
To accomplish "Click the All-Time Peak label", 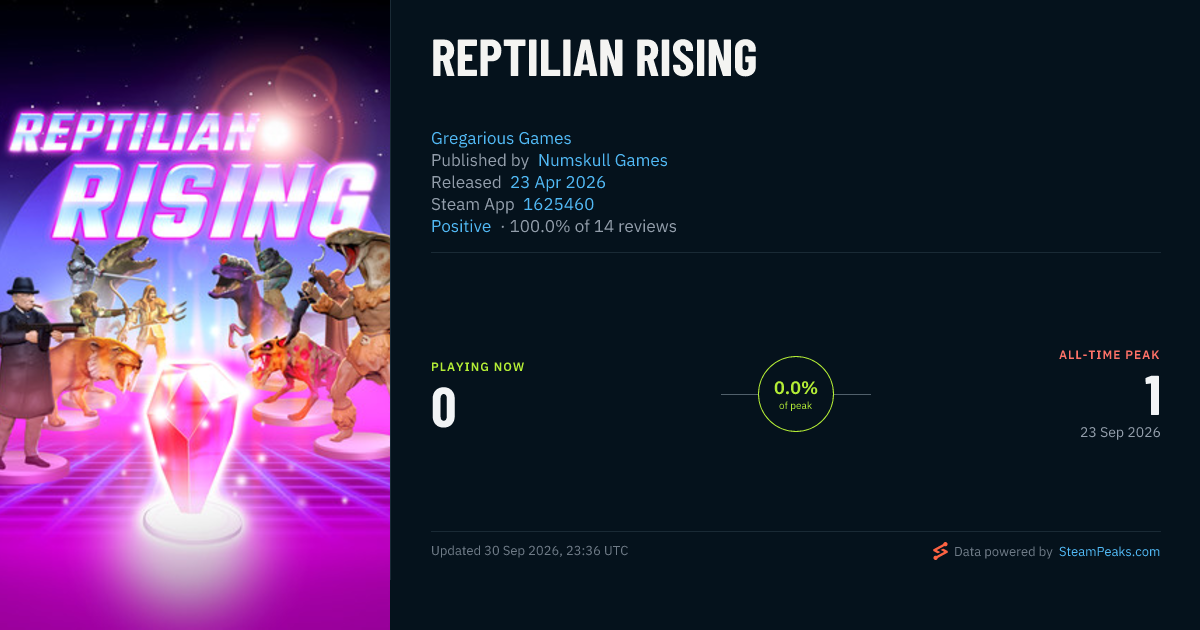I will click(x=1110, y=355).
